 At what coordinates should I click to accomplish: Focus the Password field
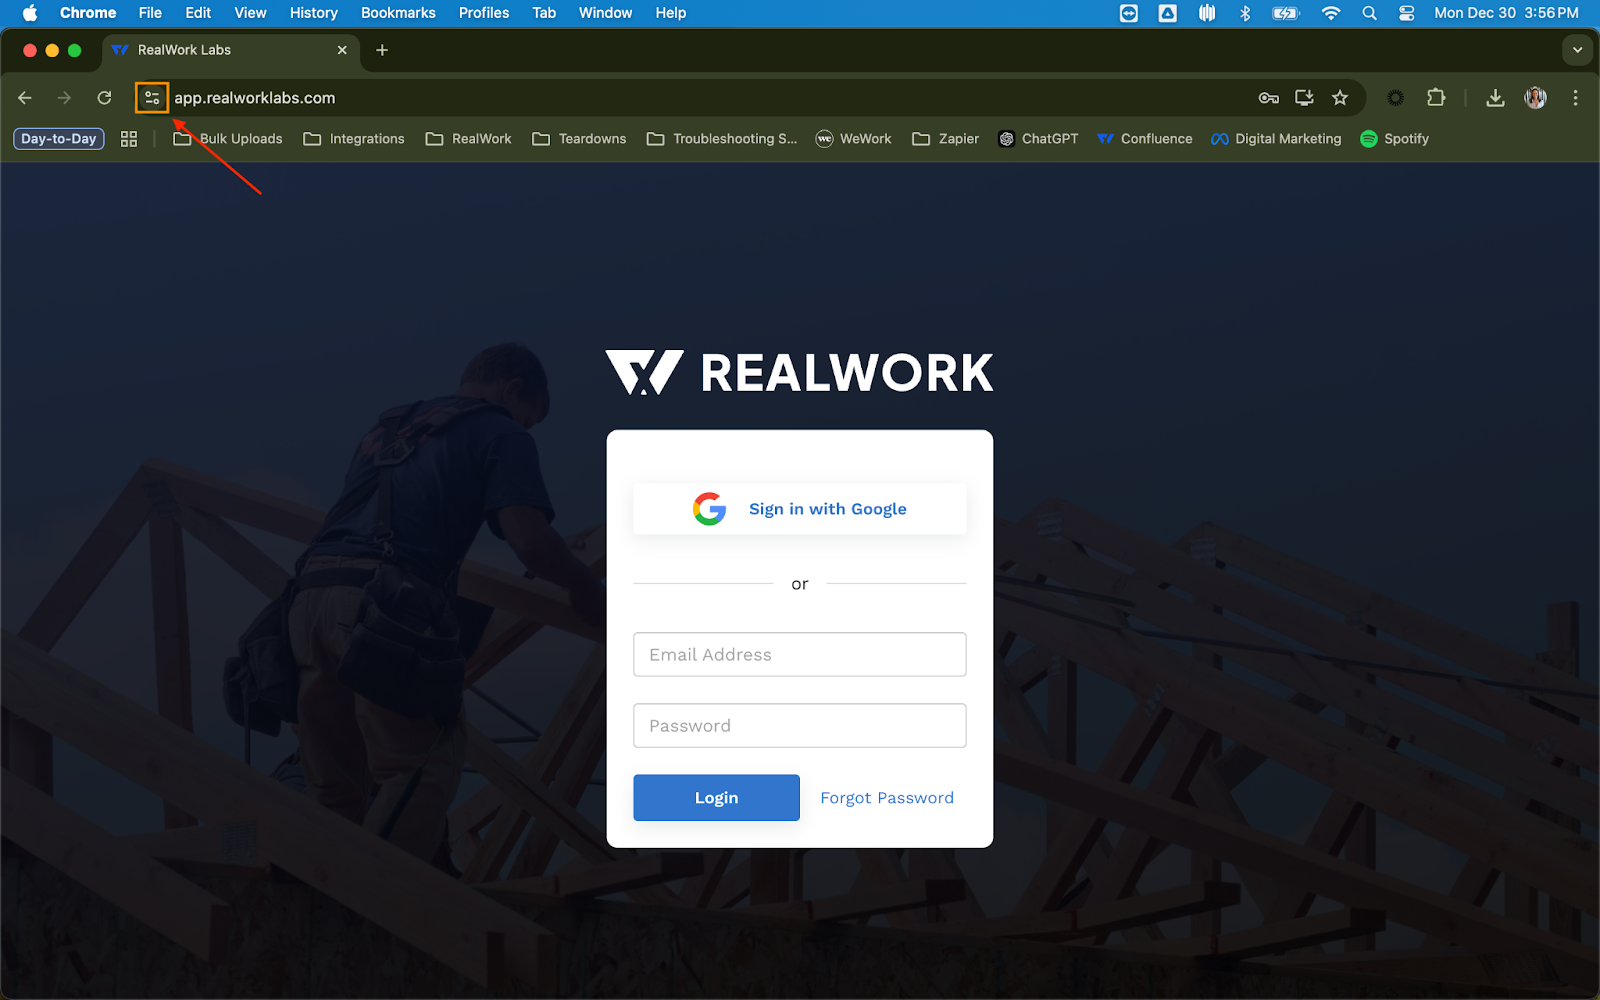(x=800, y=725)
